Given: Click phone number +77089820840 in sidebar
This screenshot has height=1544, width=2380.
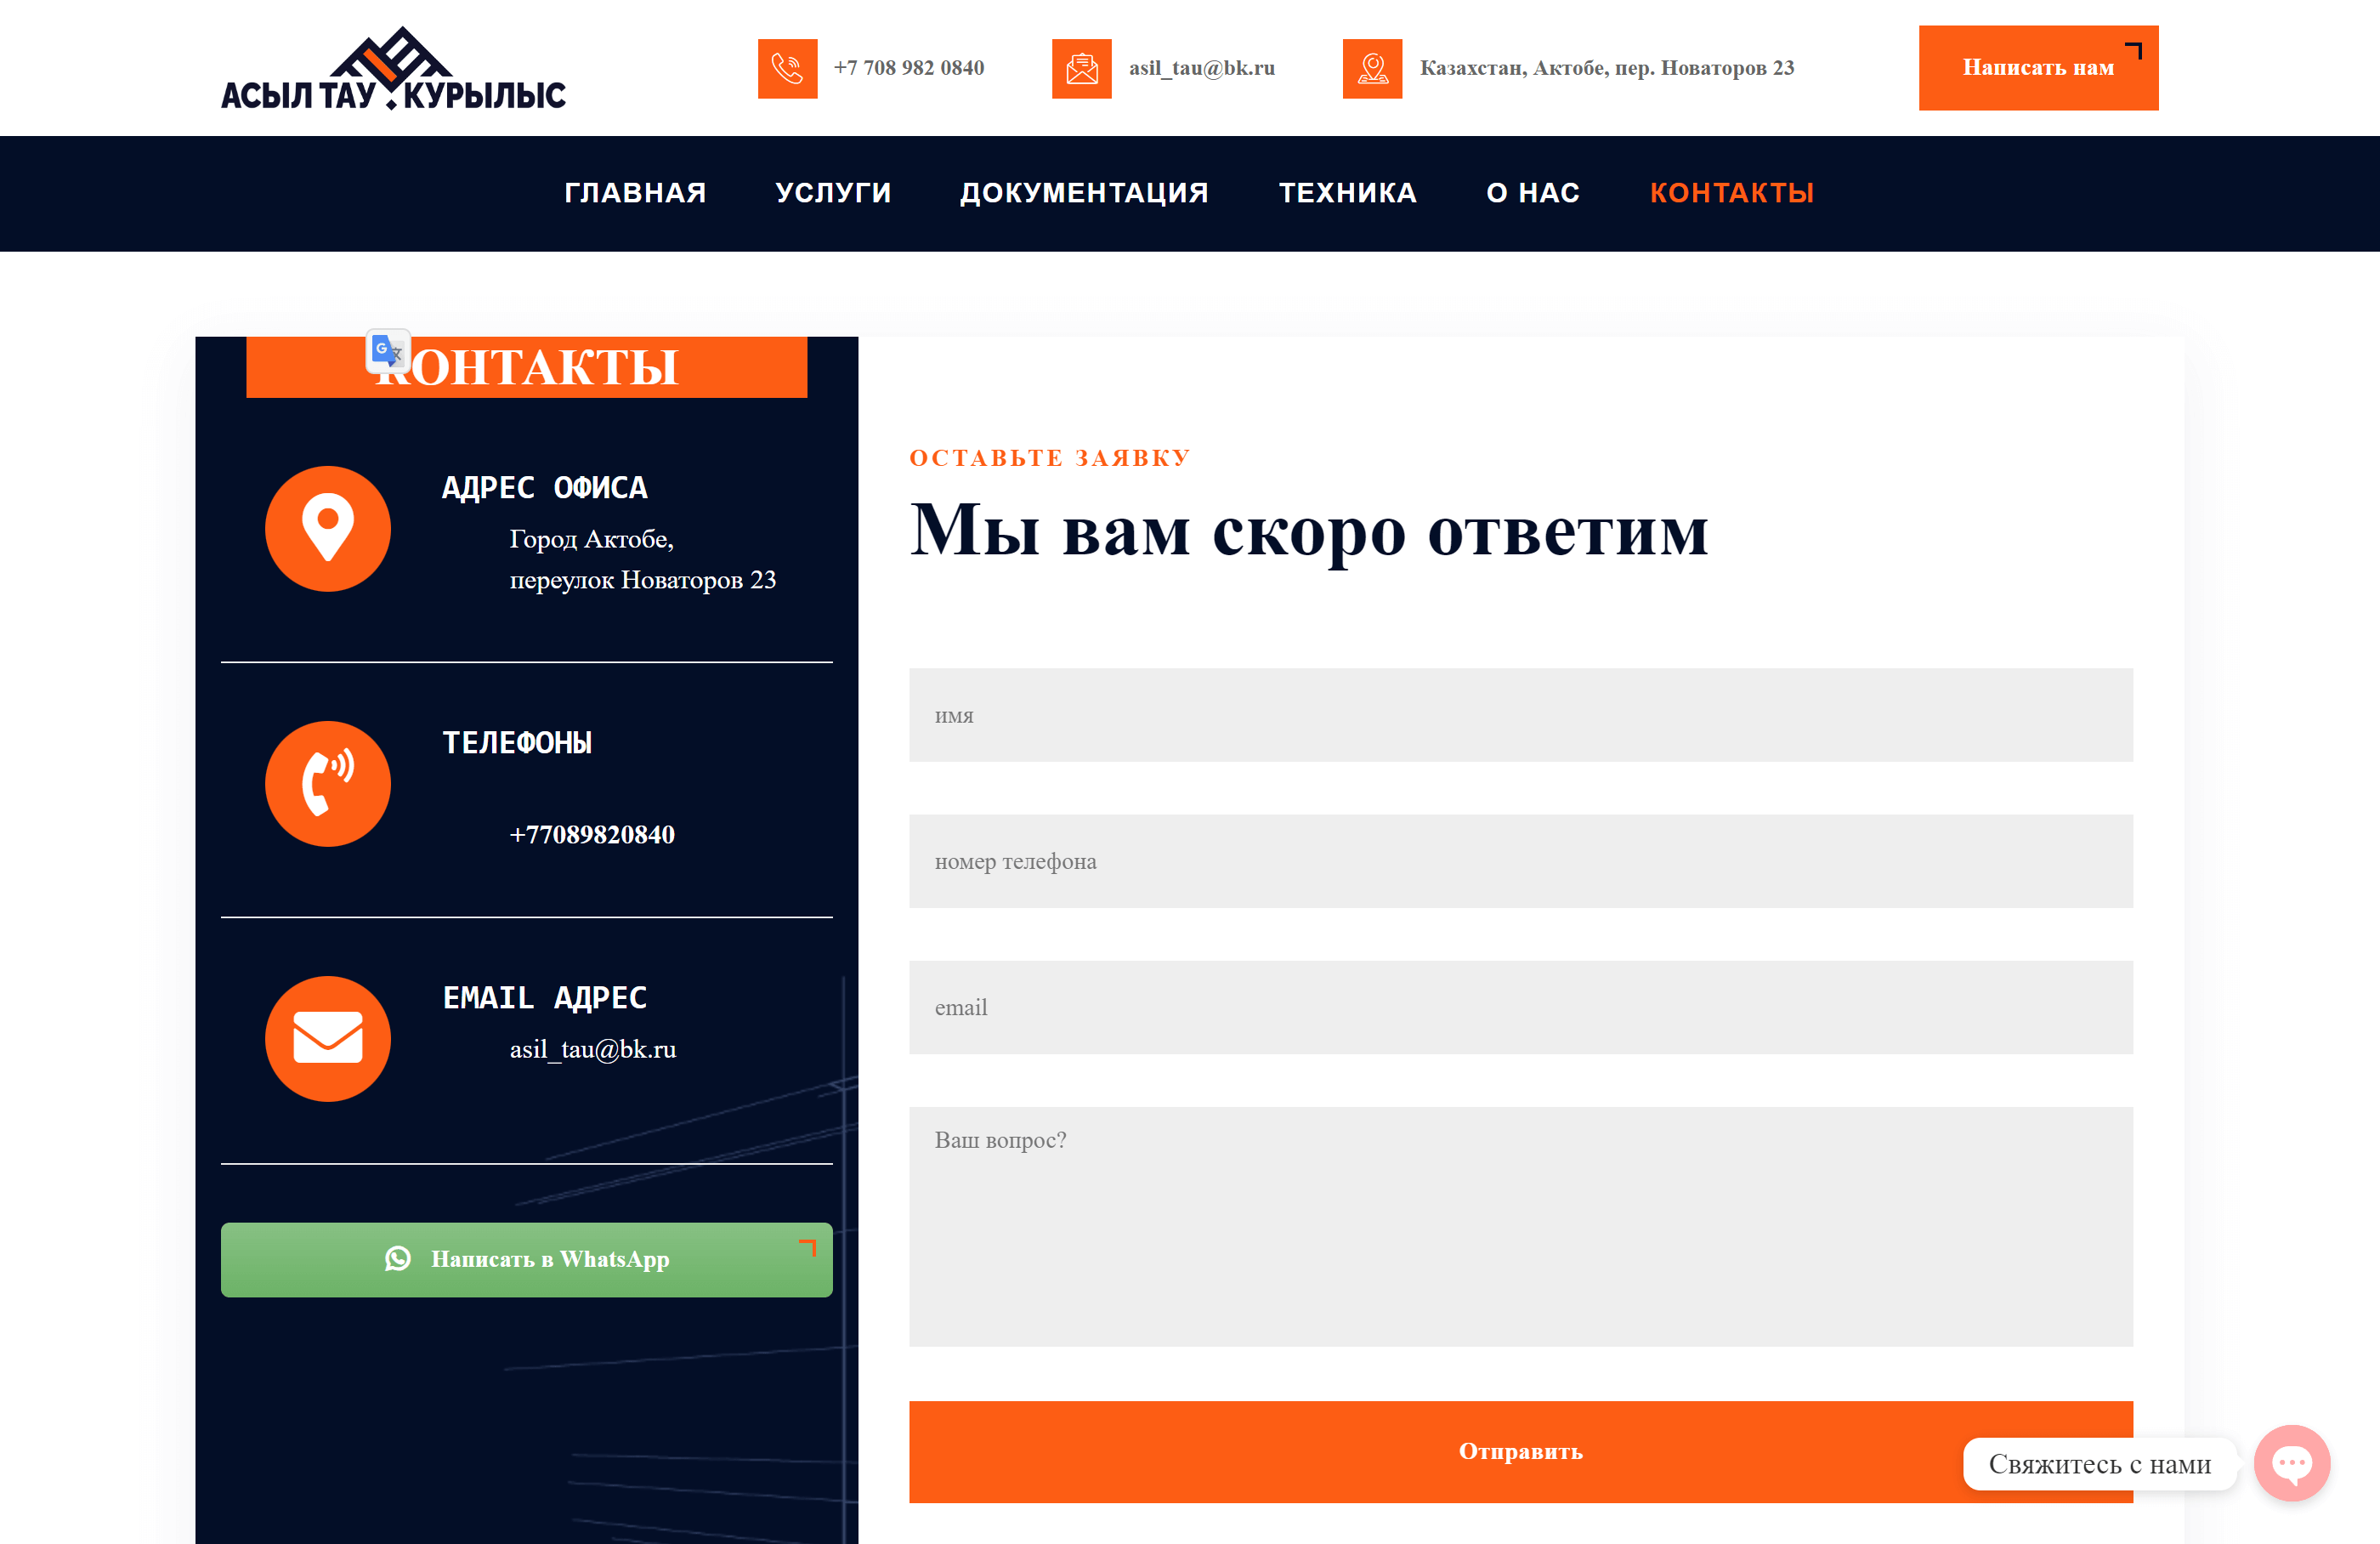Looking at the screenshot, I should point(592,834).
